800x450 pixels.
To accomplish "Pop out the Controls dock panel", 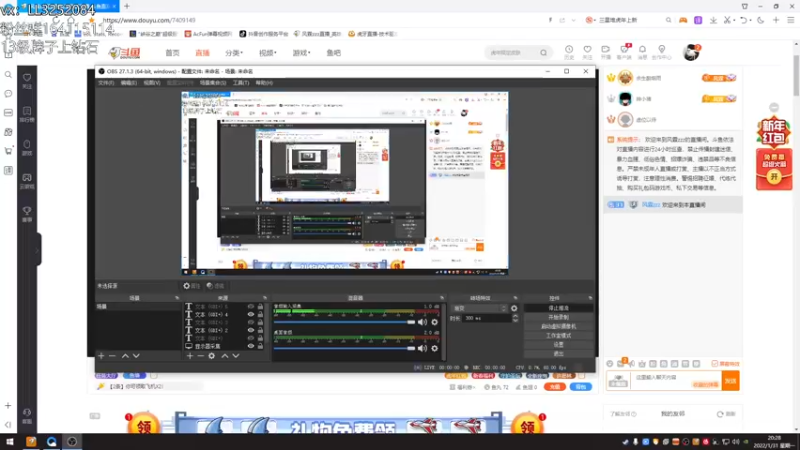I will (x=590, y=298).
